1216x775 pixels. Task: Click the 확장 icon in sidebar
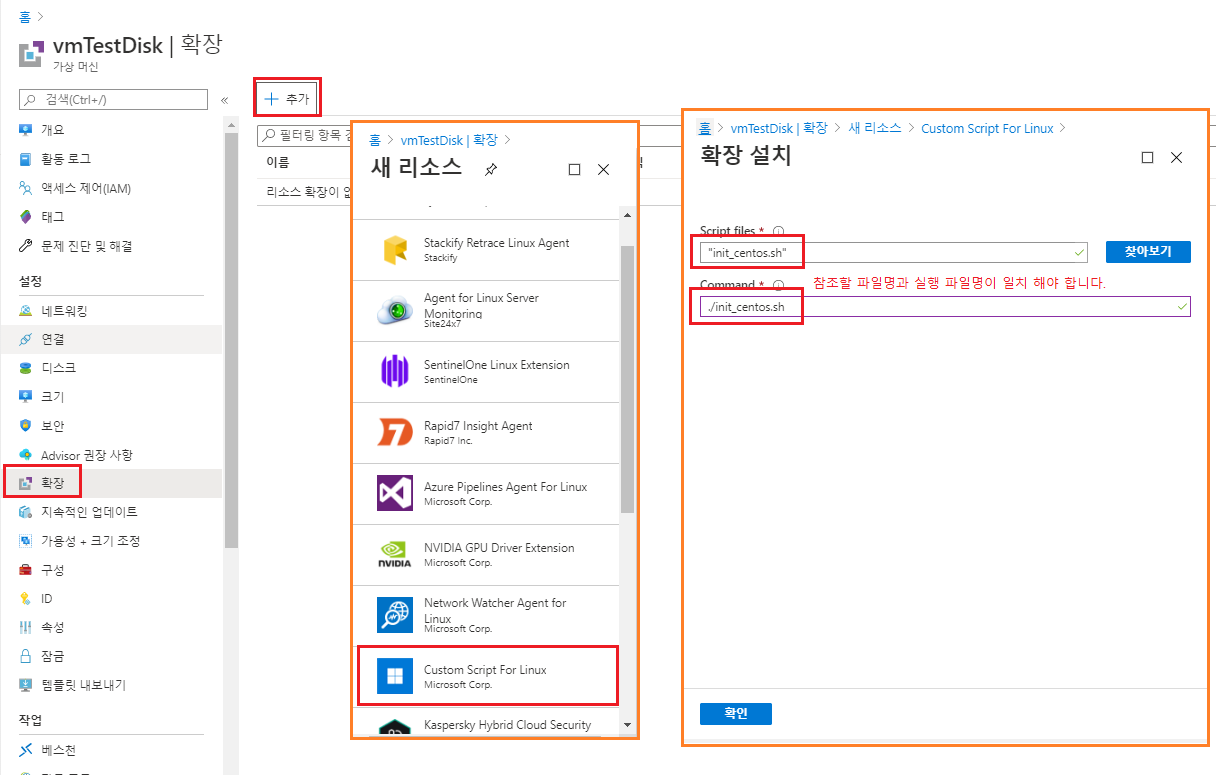(x=26, y=483)
